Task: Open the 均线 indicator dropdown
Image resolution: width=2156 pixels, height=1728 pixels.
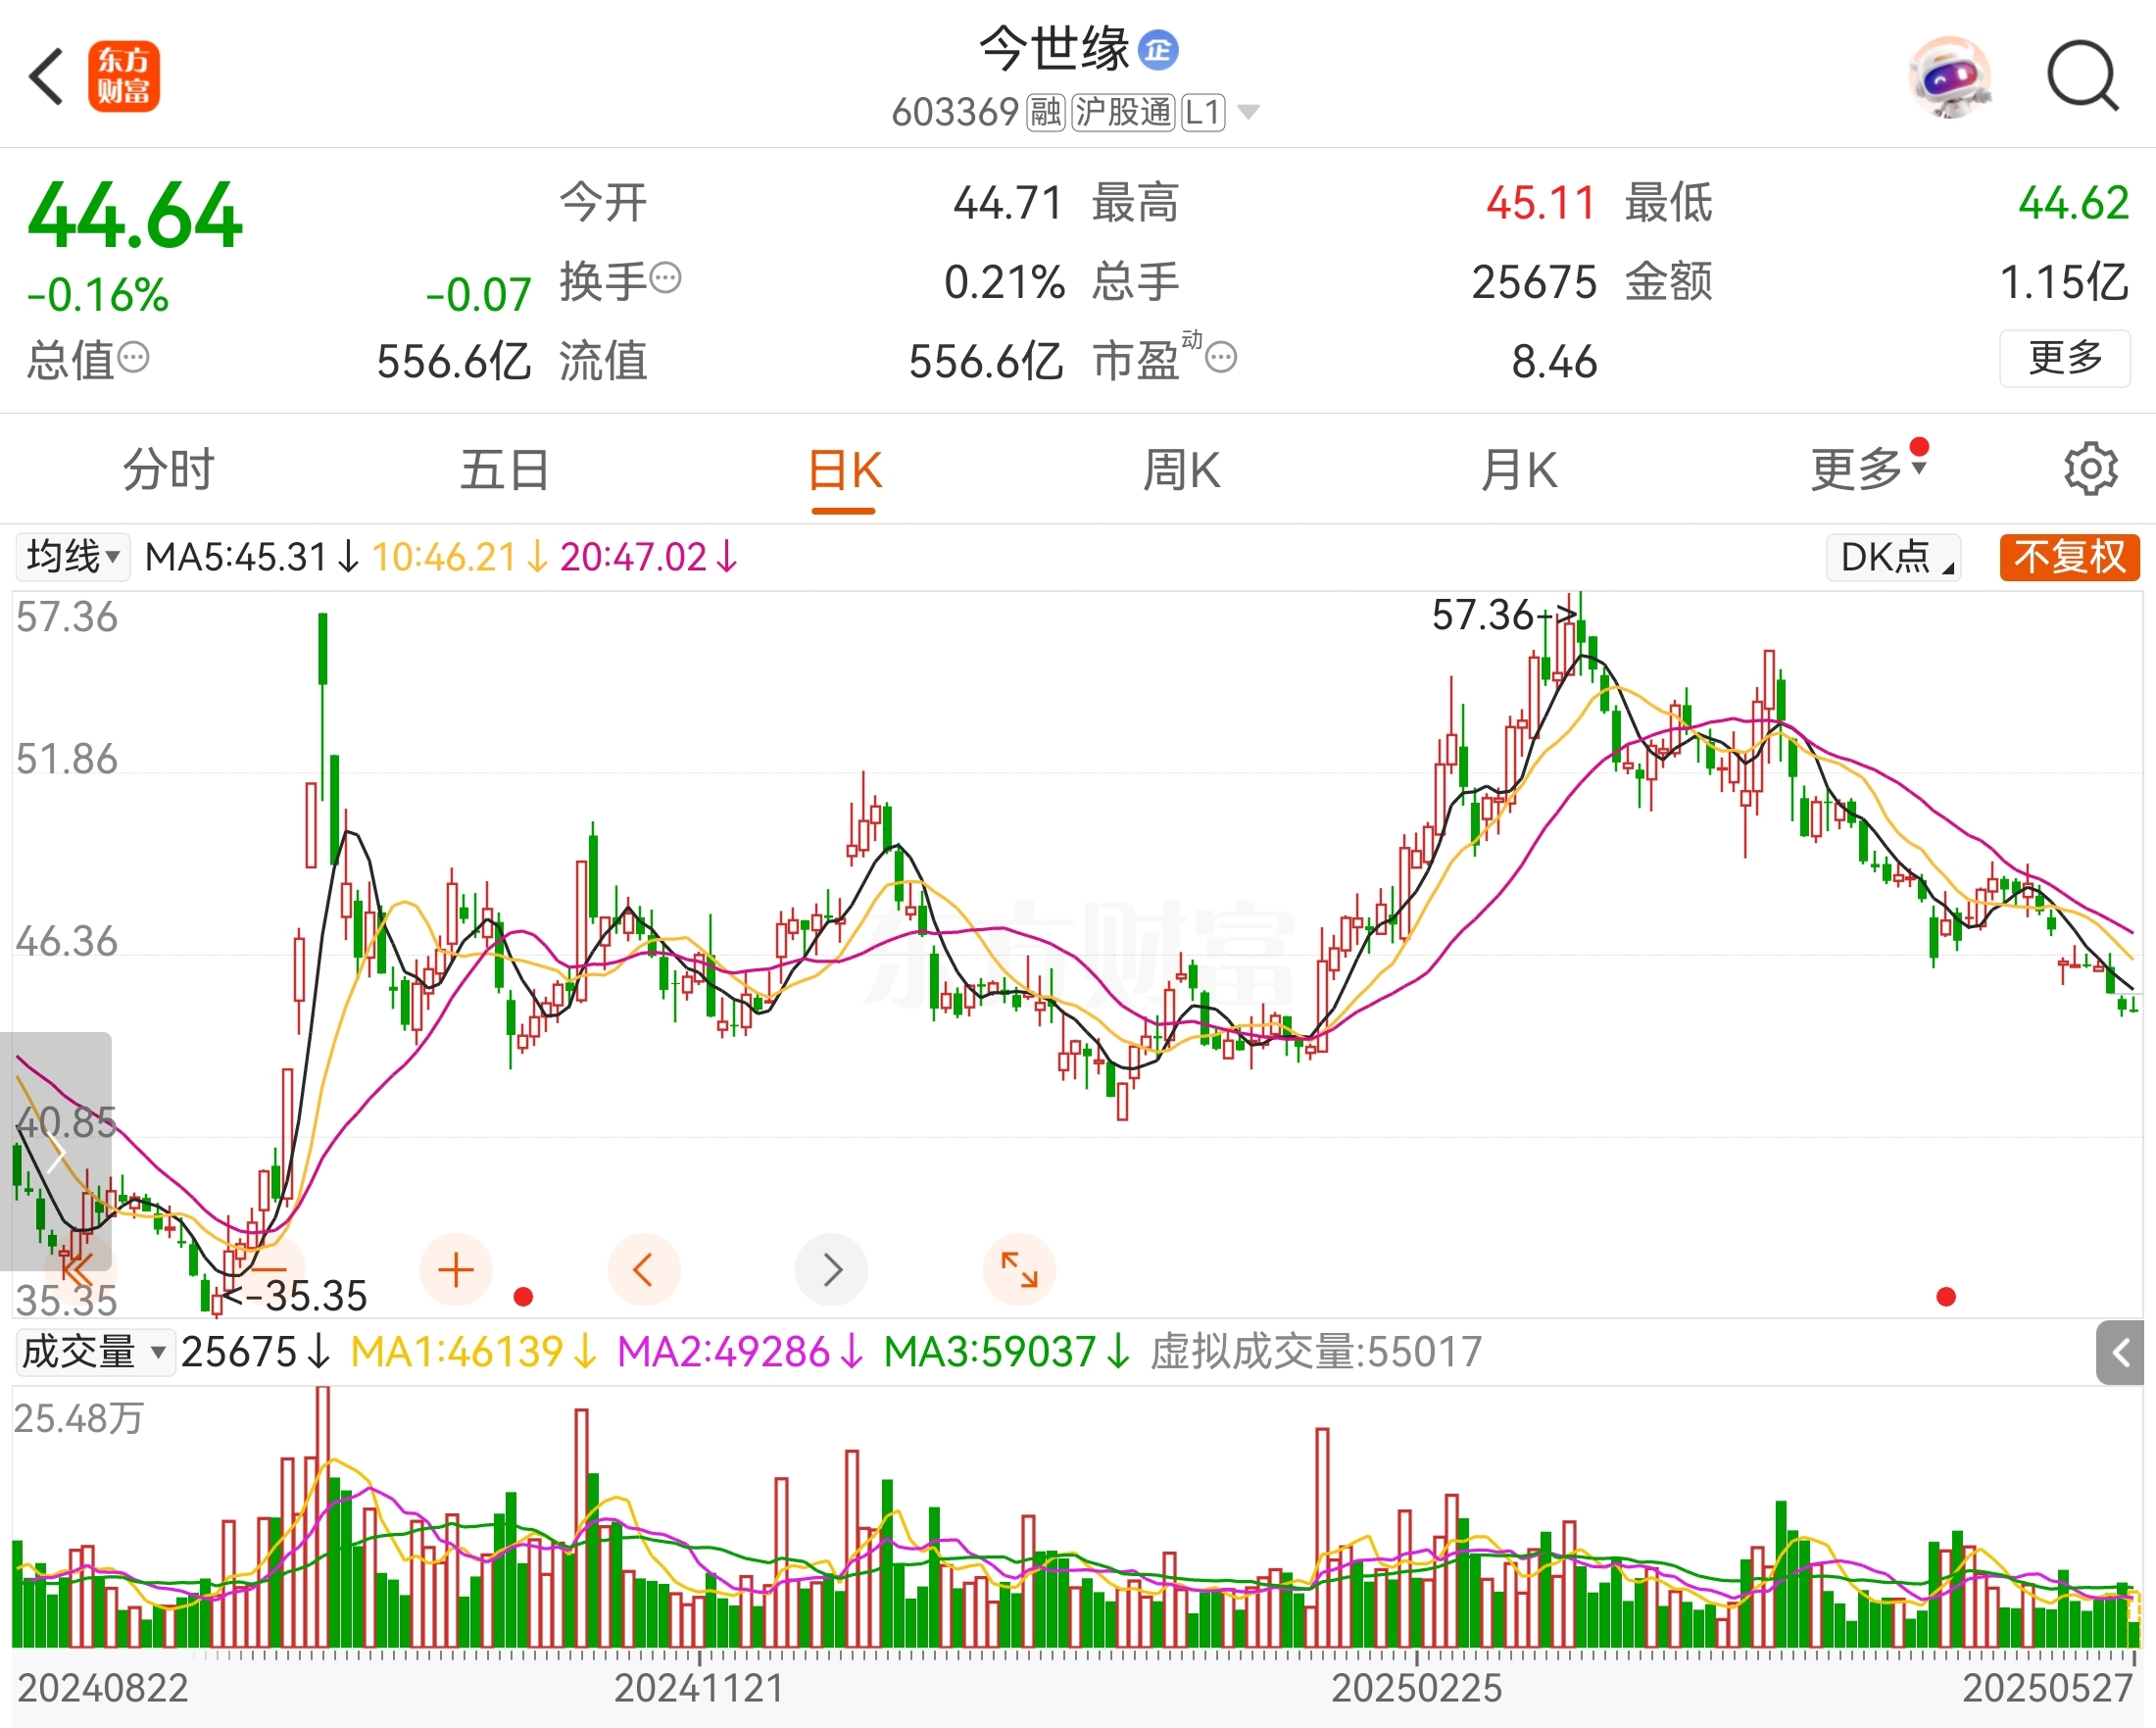Action: tap(72, 556)
